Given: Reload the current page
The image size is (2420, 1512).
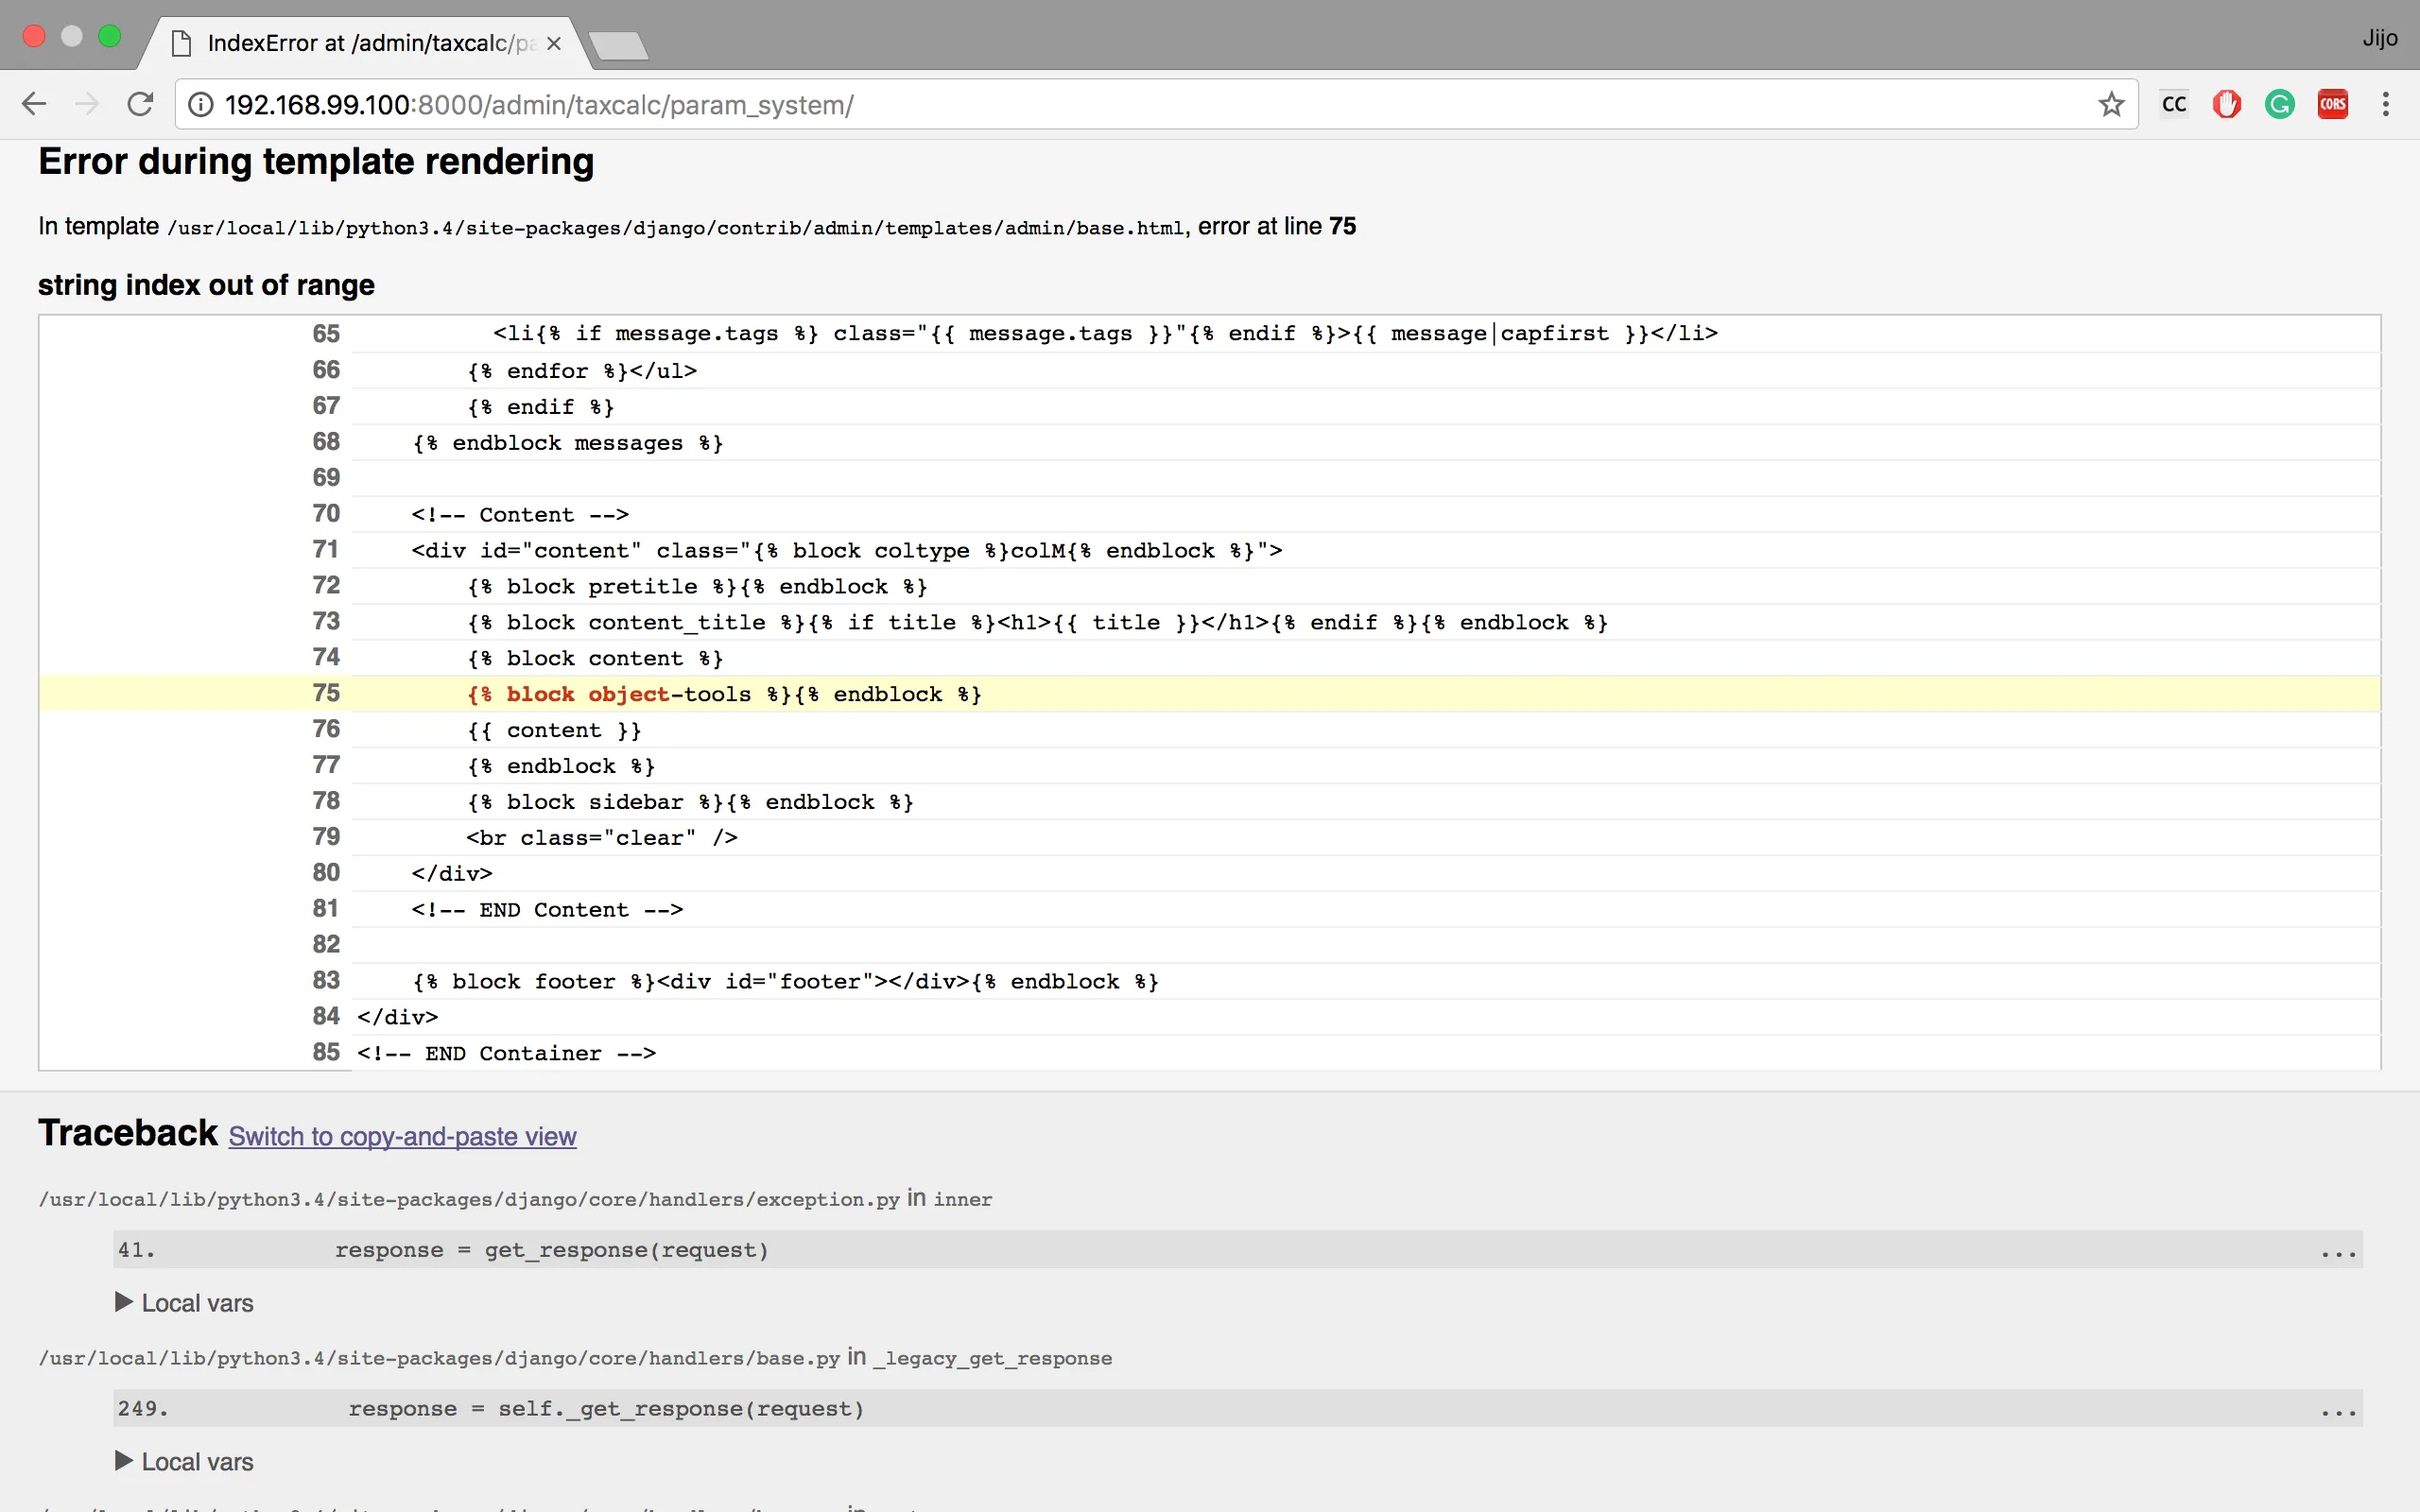Looking at the screenshot, I should tap(140, 104).
